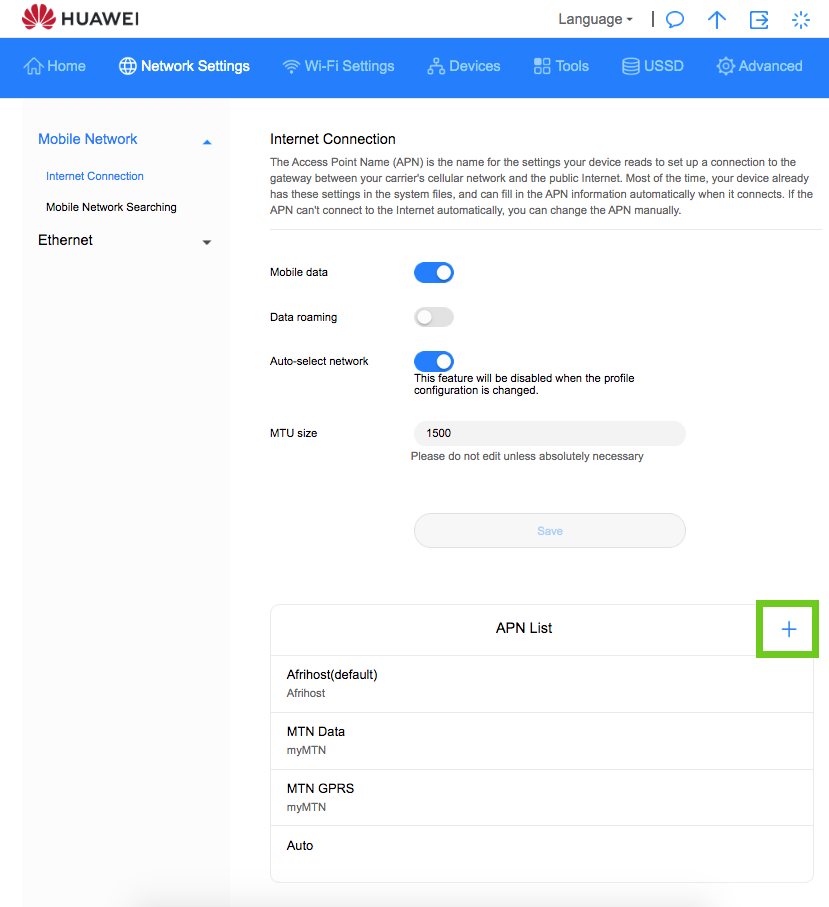Screen dimensions: 829x907
Task: Click the upward arrow update icon
Action: tap(717, 20)
